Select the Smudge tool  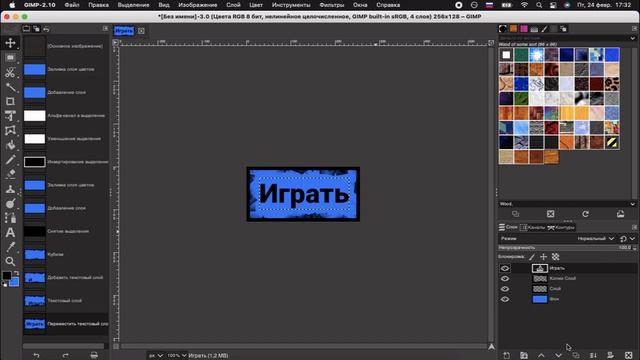tap(10, 203)
